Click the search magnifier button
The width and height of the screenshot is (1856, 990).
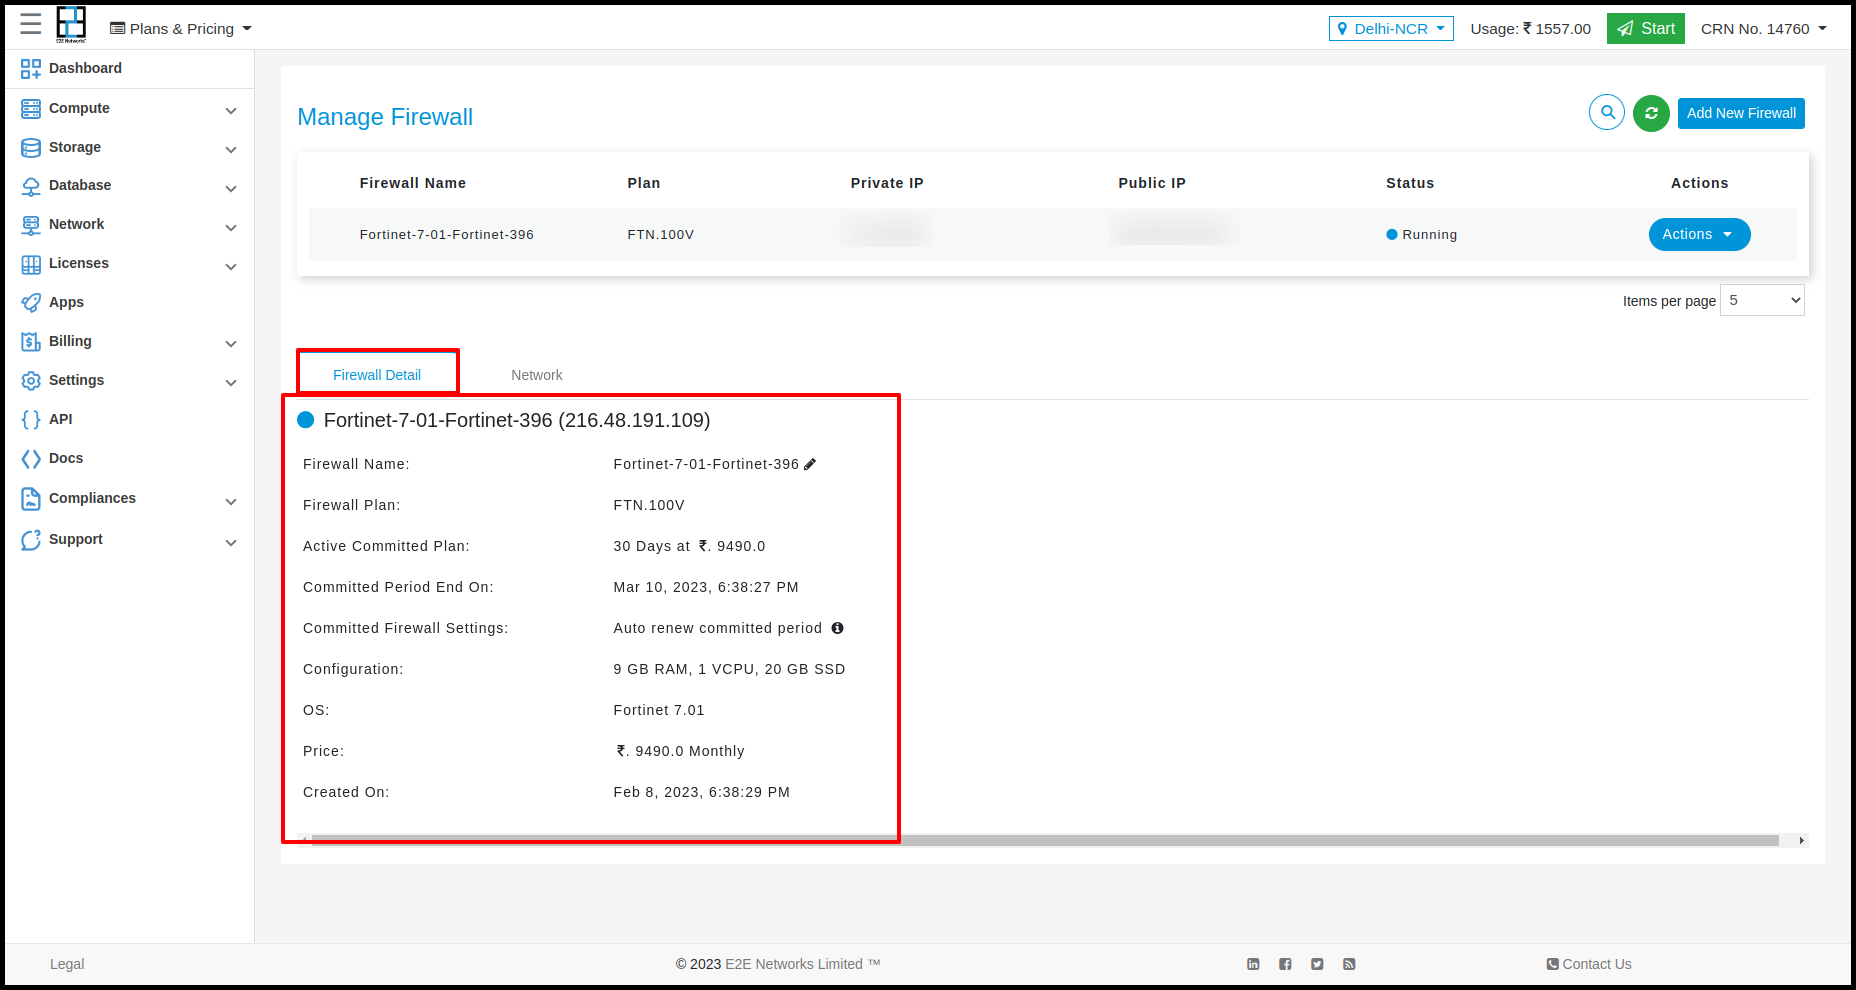coord(1607,112)
